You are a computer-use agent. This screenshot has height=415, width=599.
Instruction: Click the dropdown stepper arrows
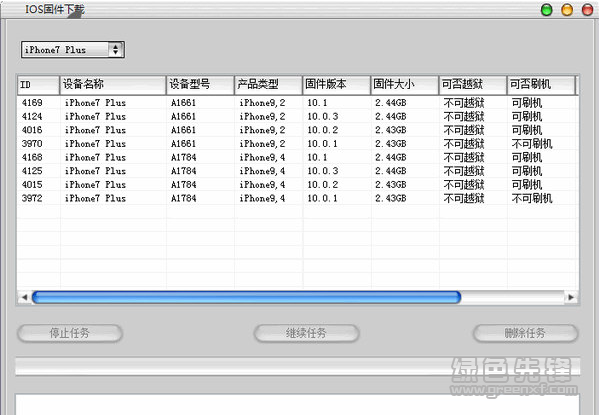click(x=115, y=50)
